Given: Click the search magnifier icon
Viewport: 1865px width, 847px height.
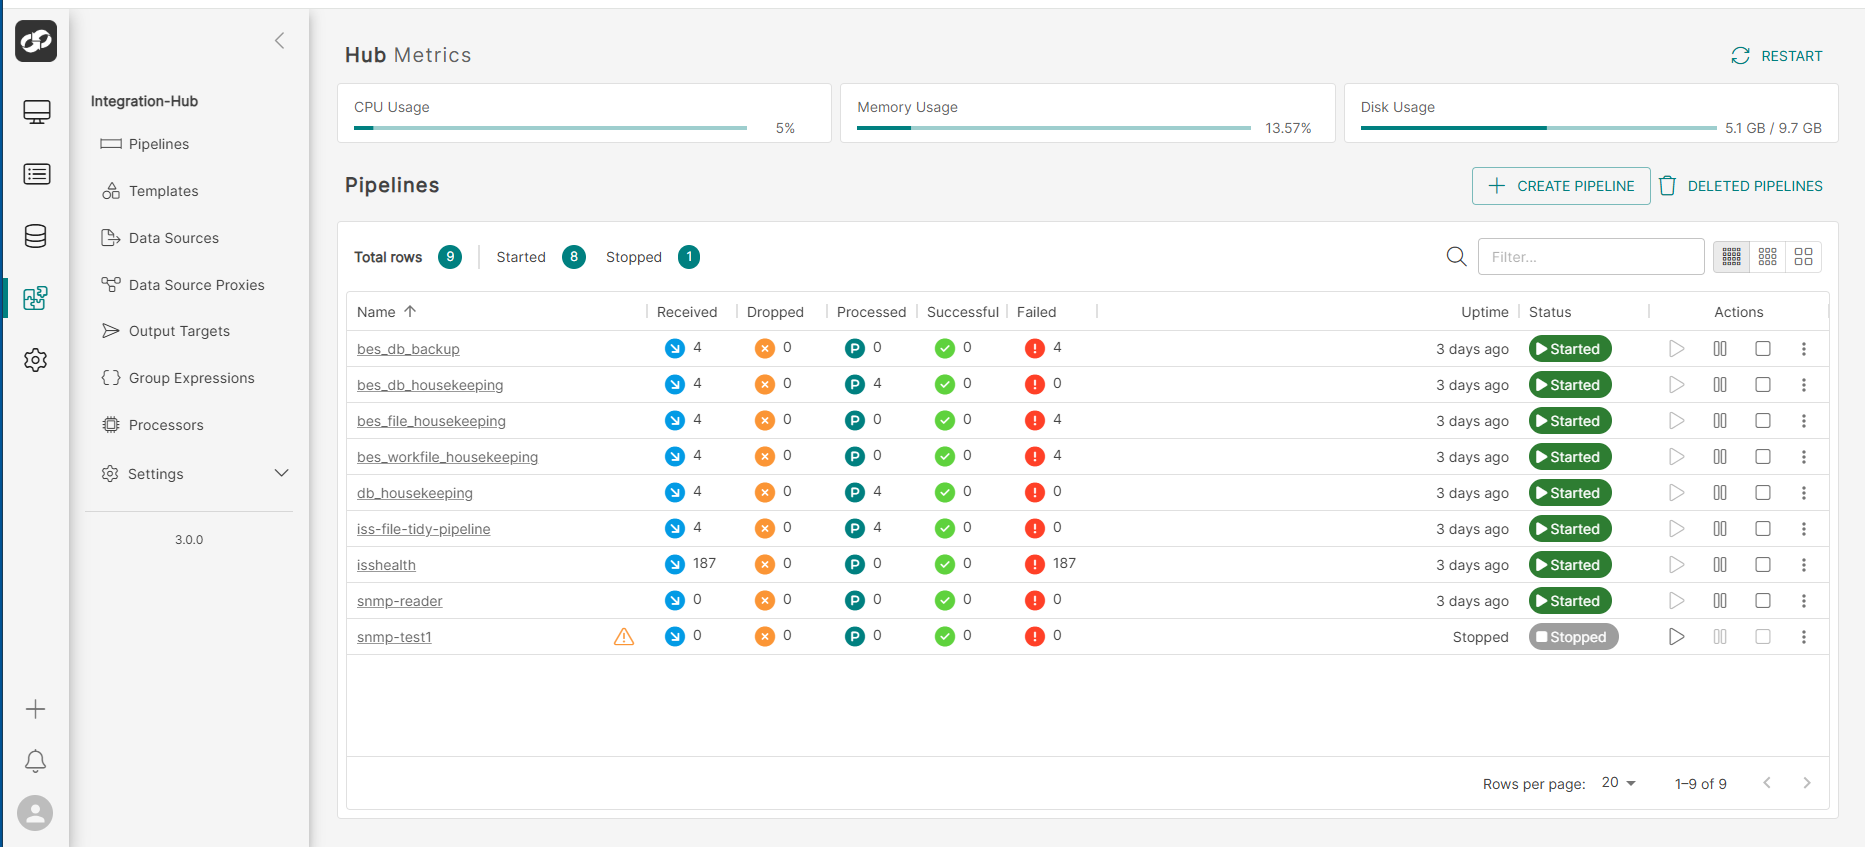Looking at the screenshot, I should [x=1456, y=257].
